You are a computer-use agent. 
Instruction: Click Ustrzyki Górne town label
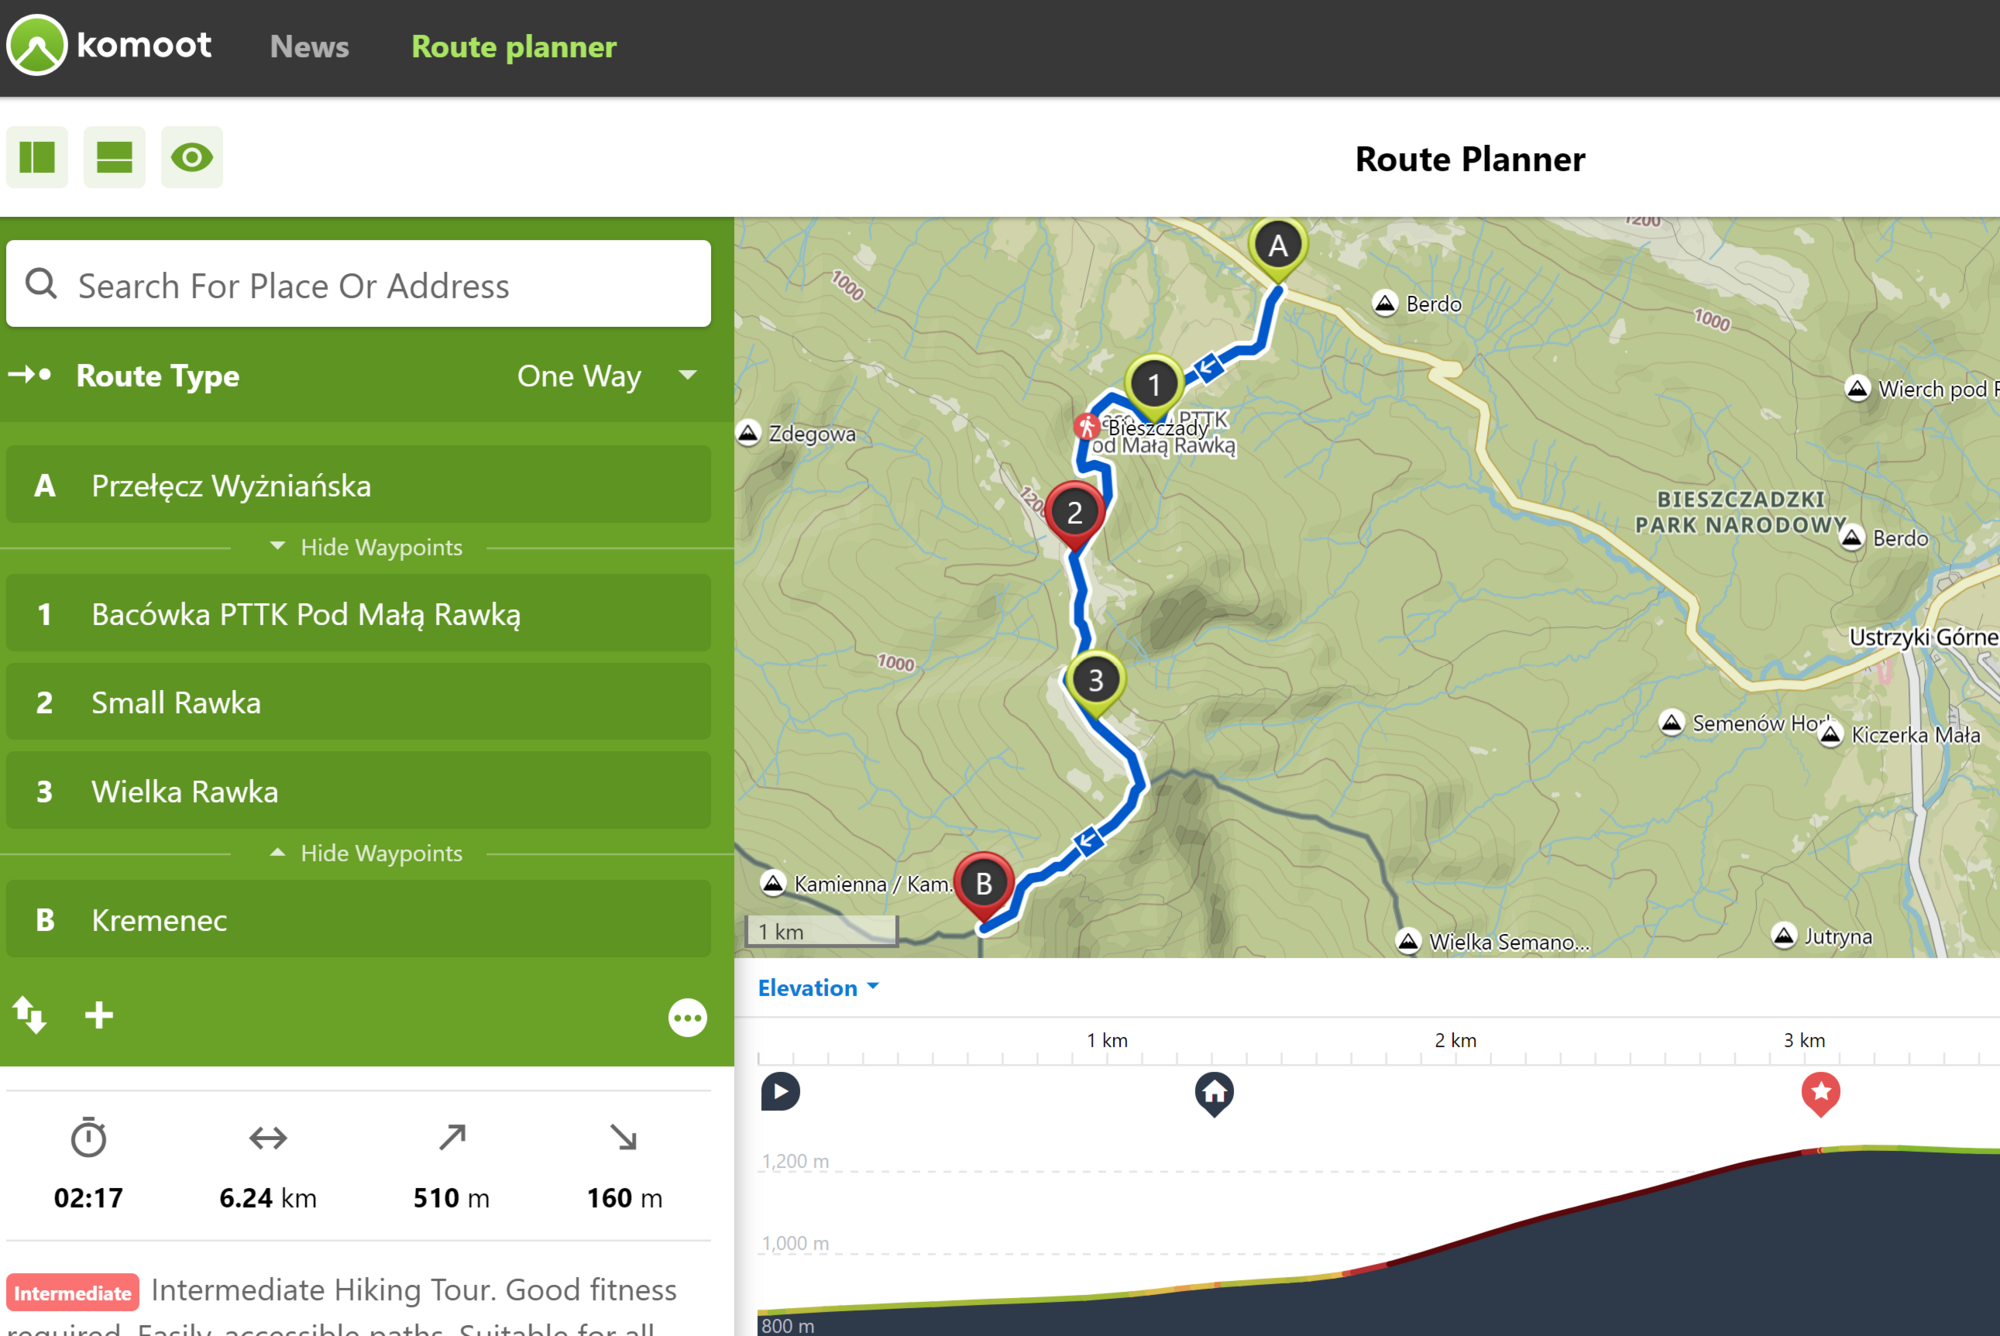click(1923, 637)
